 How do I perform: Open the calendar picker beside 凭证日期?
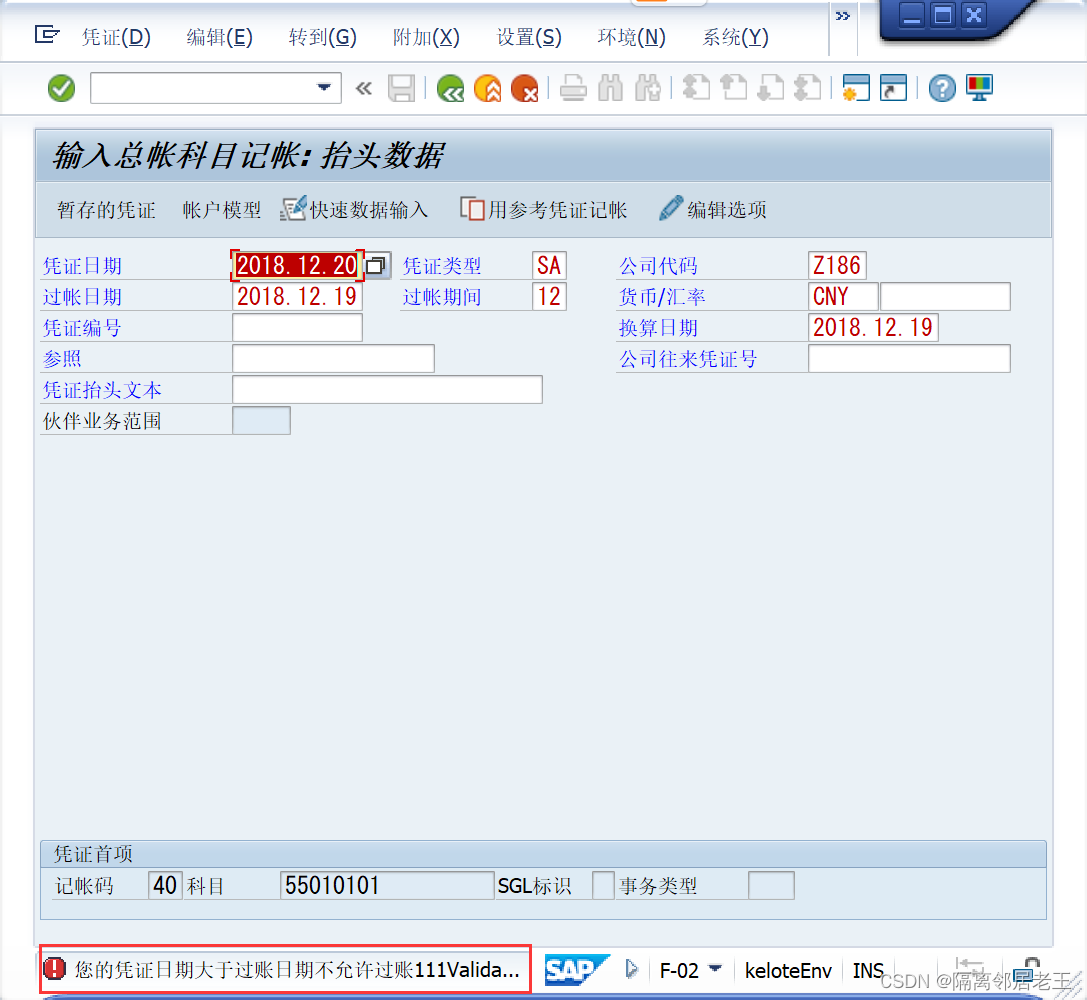376,265
